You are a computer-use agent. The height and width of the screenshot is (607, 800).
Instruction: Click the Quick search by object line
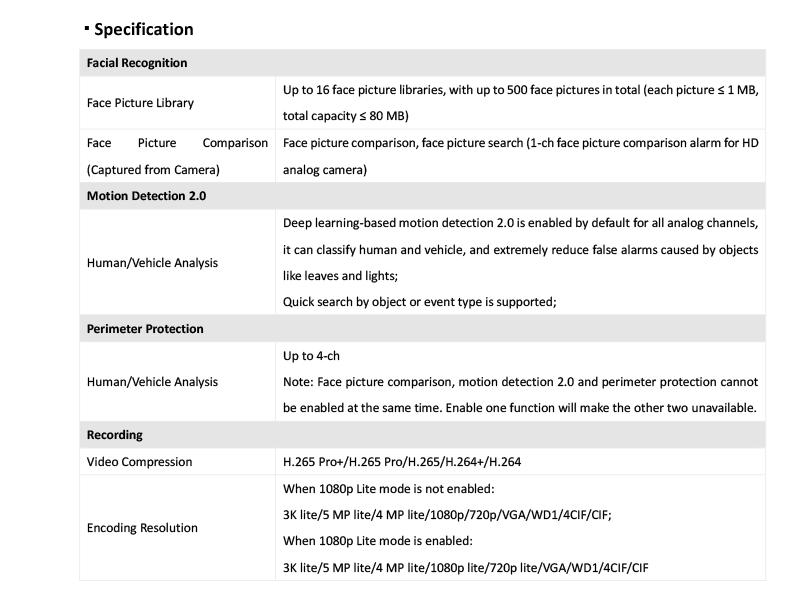click(x=419, y=301)
